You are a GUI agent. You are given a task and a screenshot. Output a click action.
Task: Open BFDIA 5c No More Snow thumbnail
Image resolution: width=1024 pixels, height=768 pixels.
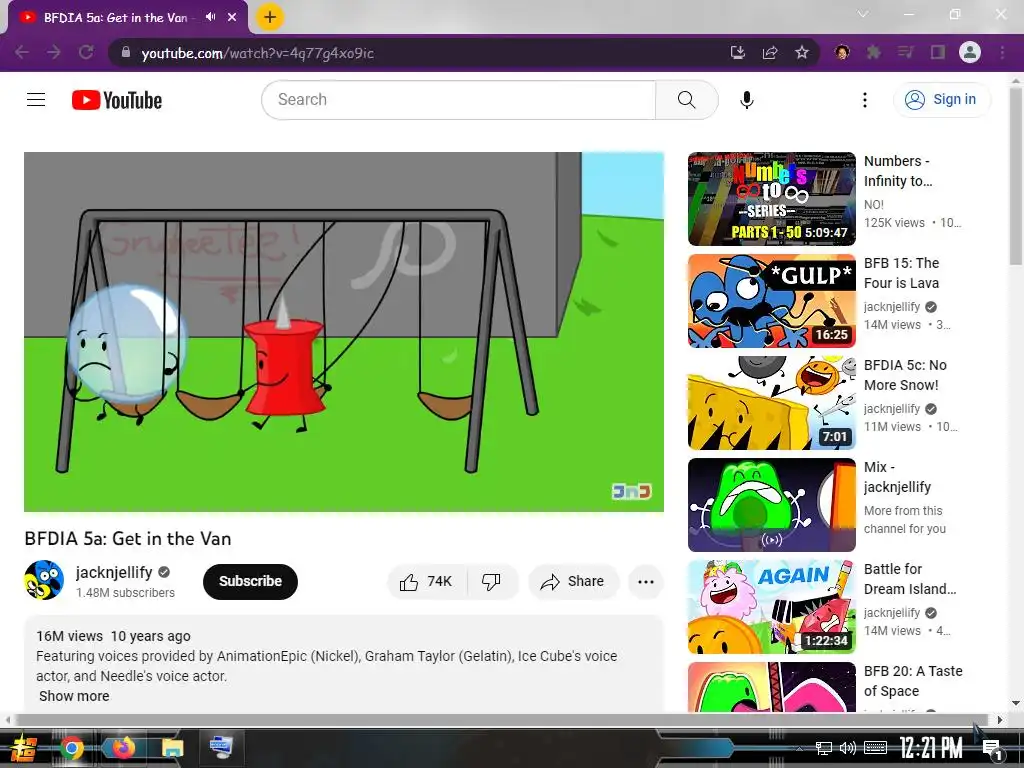[771, 403]
